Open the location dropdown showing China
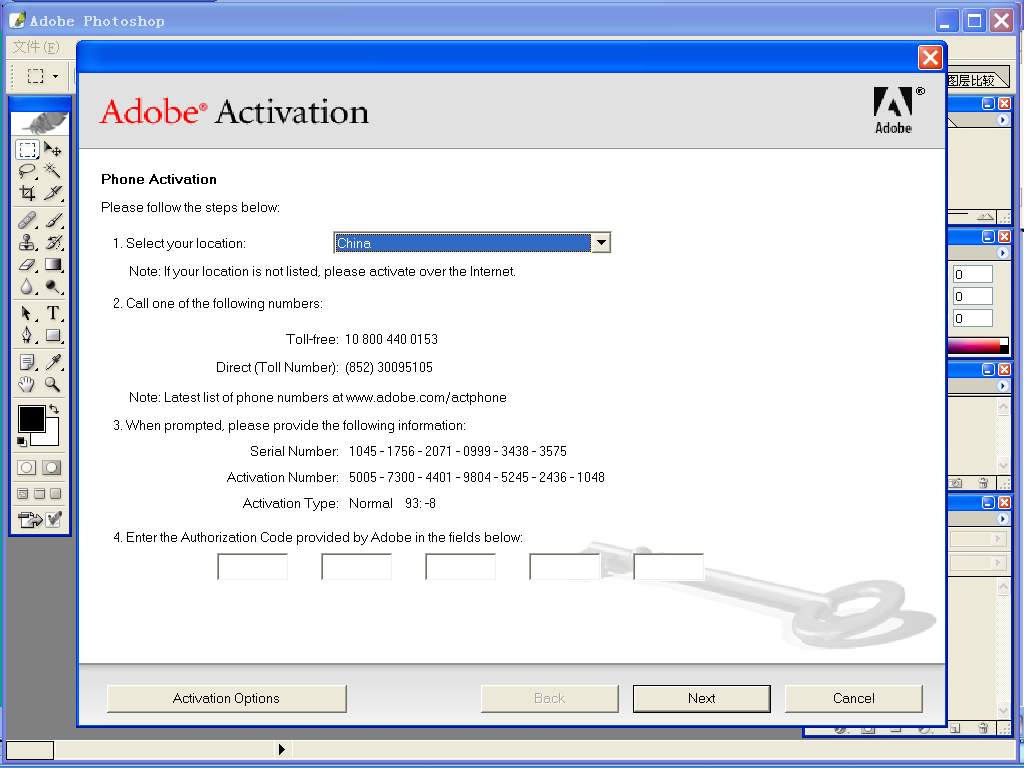 (601, 243)
